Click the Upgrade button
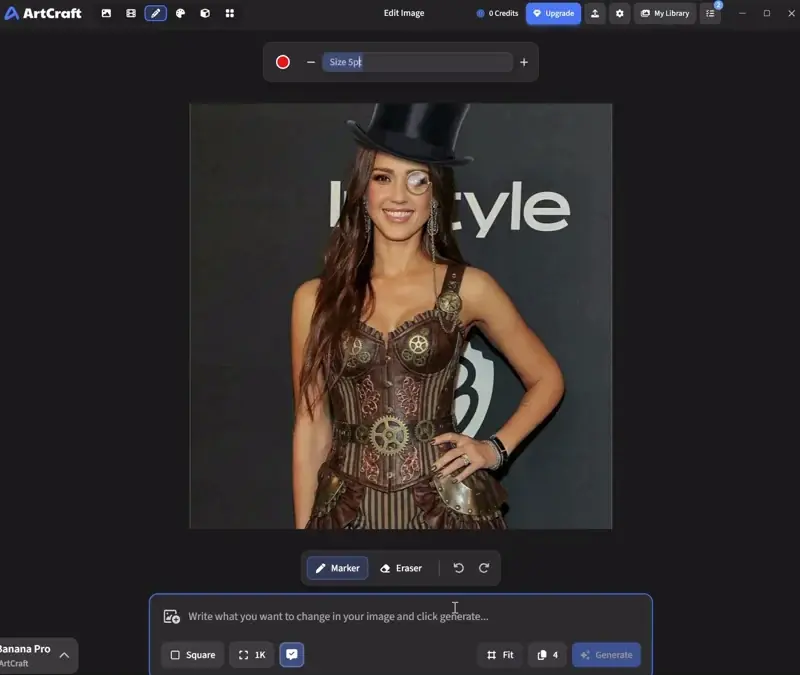 tap(554, 14)
